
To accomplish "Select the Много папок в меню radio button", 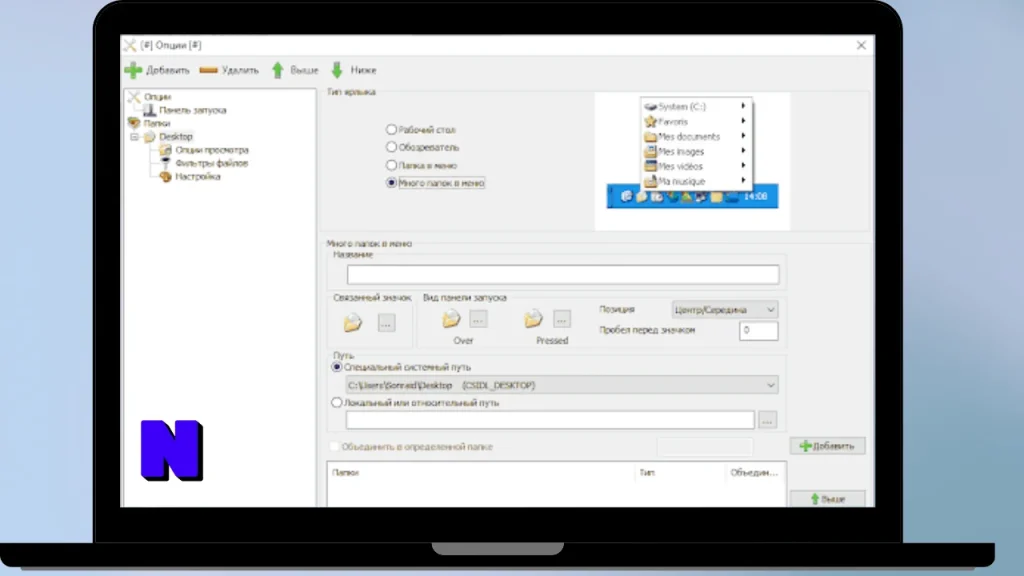I will tap(391, 183).
